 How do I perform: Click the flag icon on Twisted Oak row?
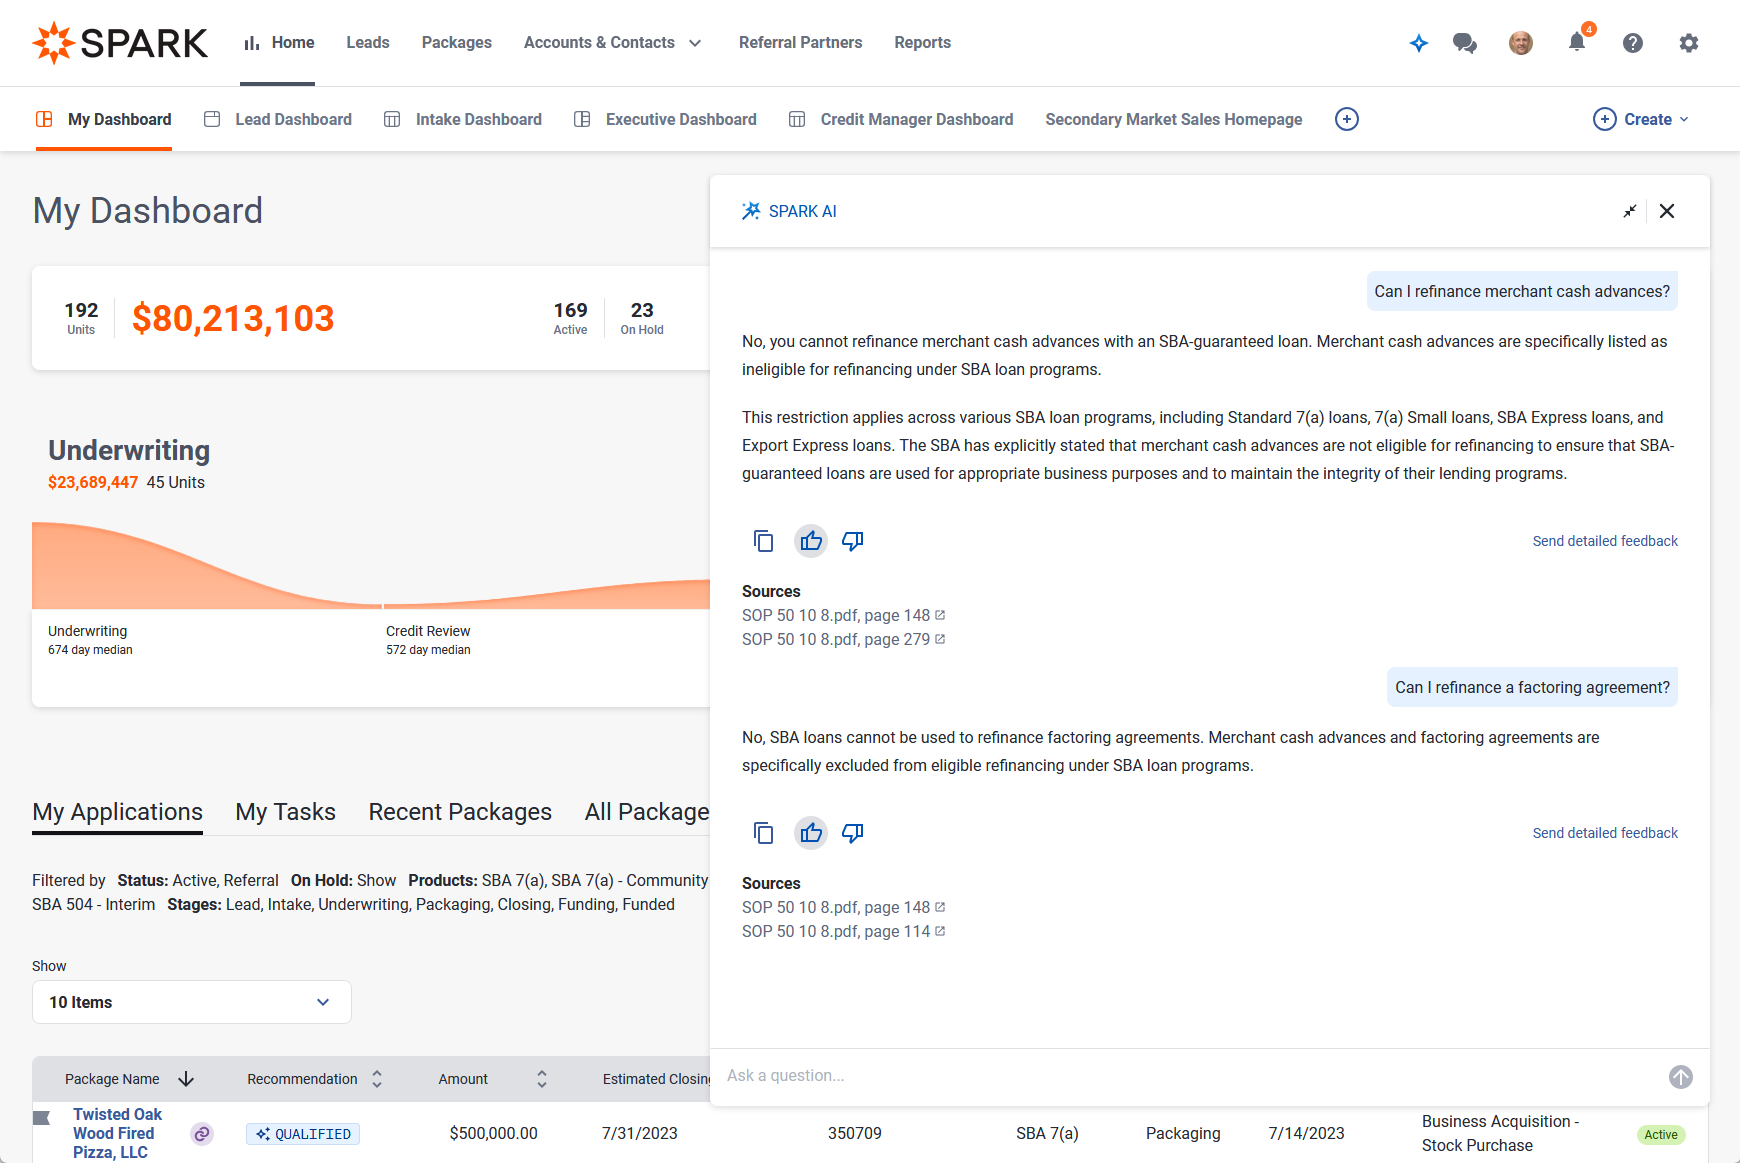pyautogui.click(x=42, y=1118)
